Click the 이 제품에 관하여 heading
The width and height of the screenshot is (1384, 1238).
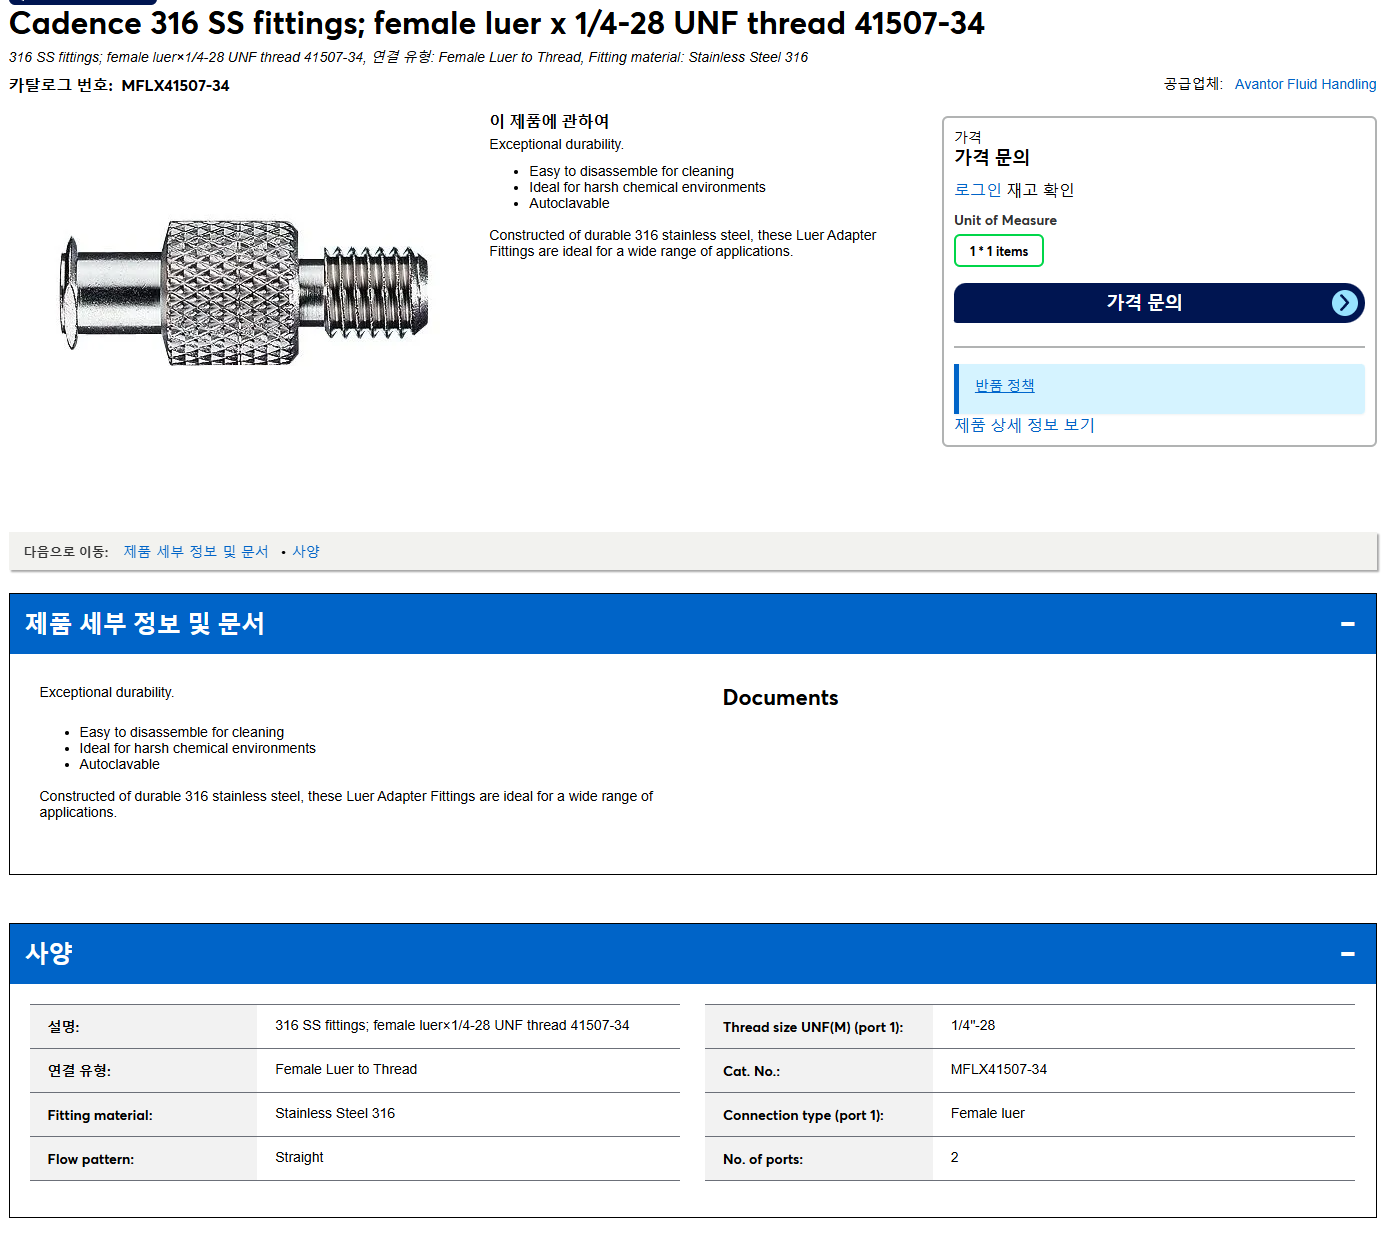[549, 121]
